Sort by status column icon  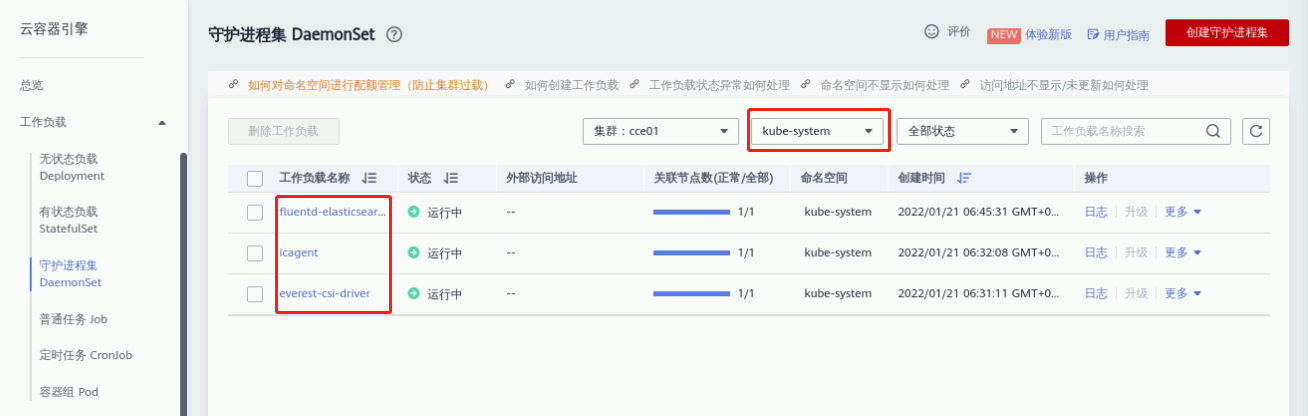point(451,178)
